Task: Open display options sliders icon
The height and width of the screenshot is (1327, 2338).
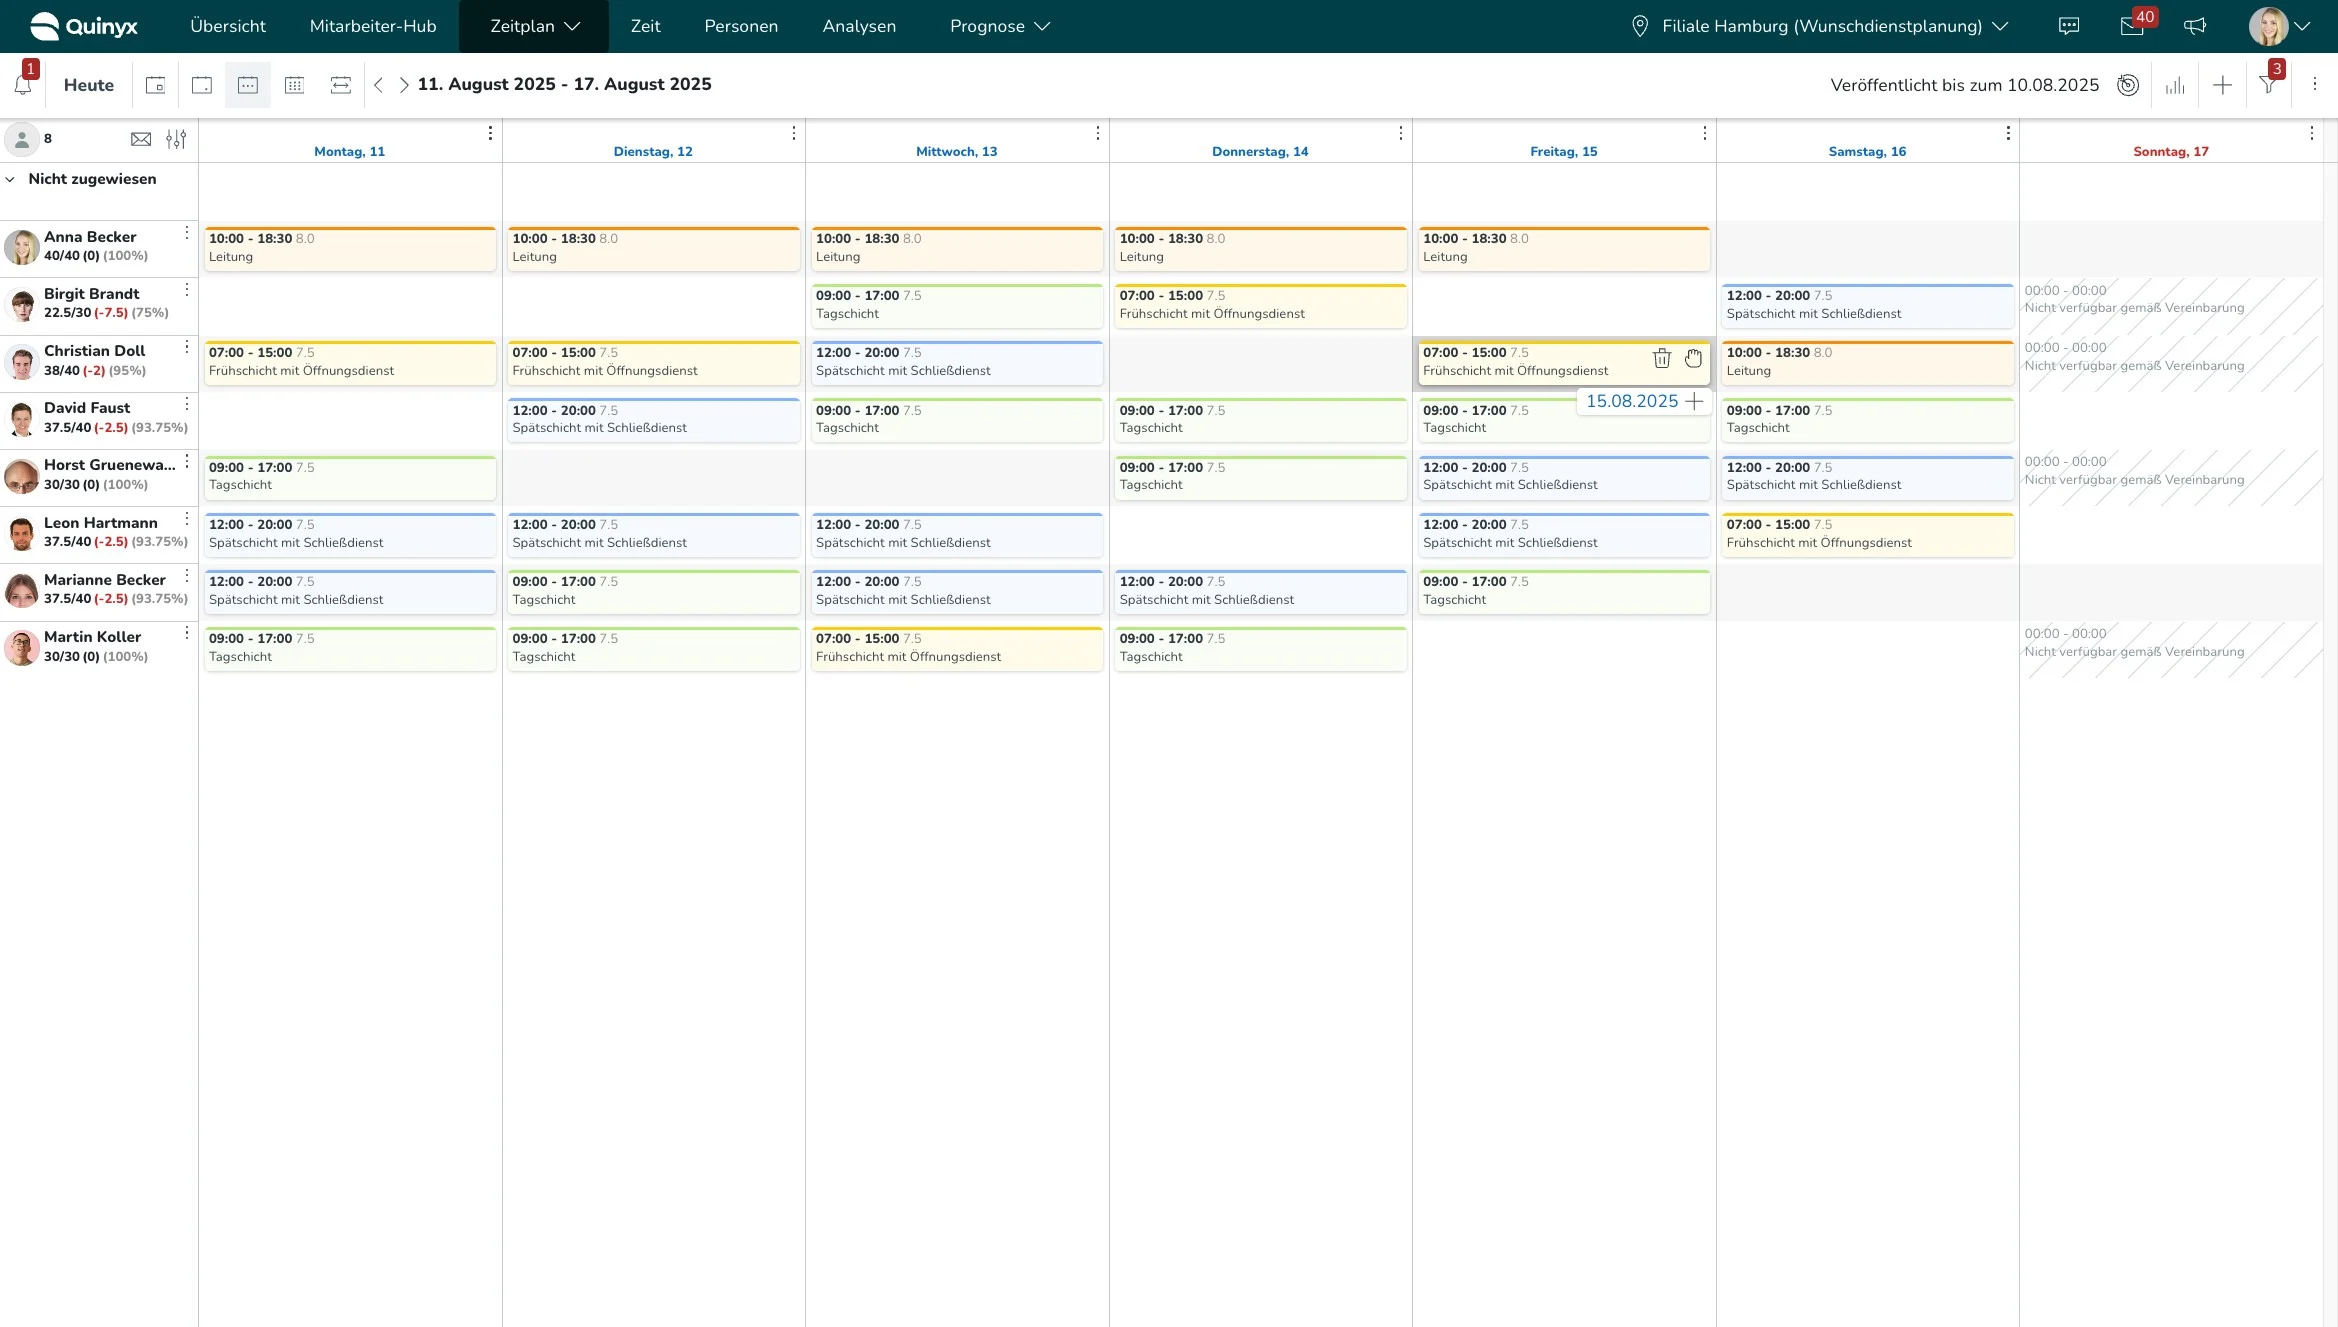Action: [x=176, y=139]
